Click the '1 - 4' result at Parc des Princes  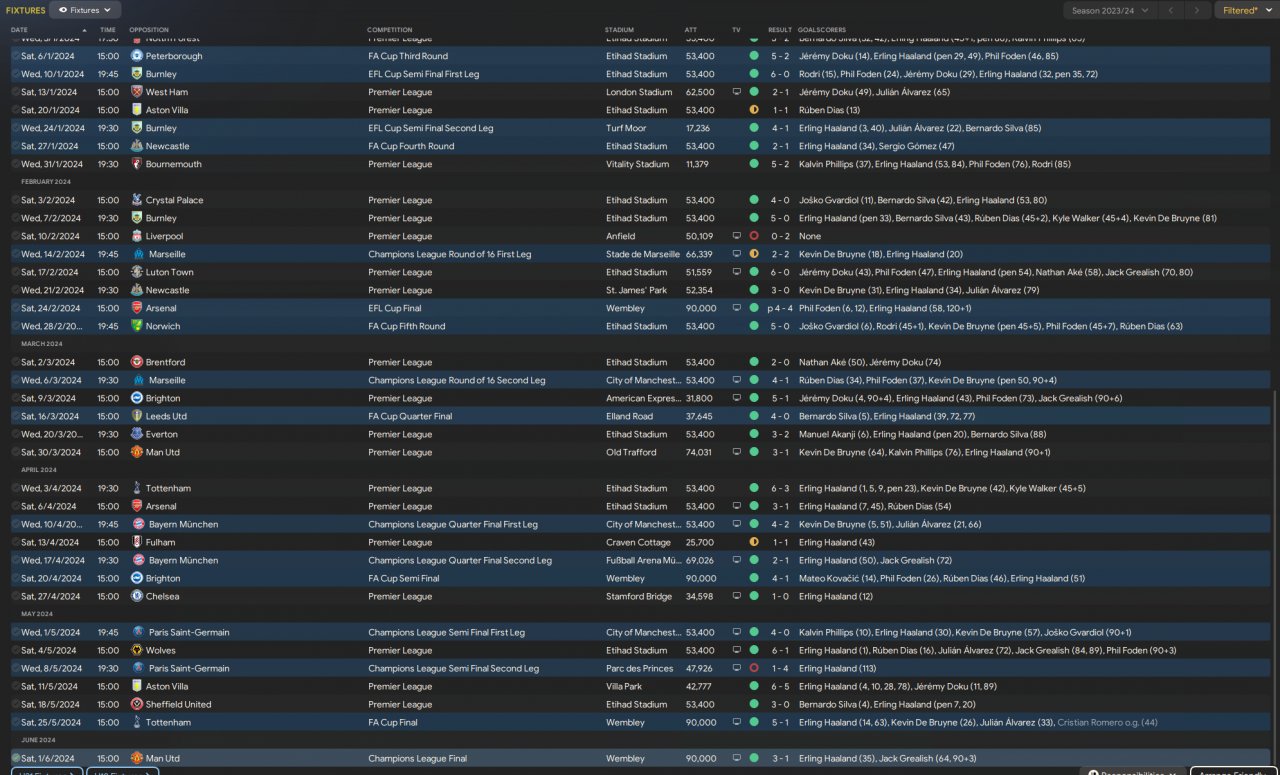[x=780, y=668]
